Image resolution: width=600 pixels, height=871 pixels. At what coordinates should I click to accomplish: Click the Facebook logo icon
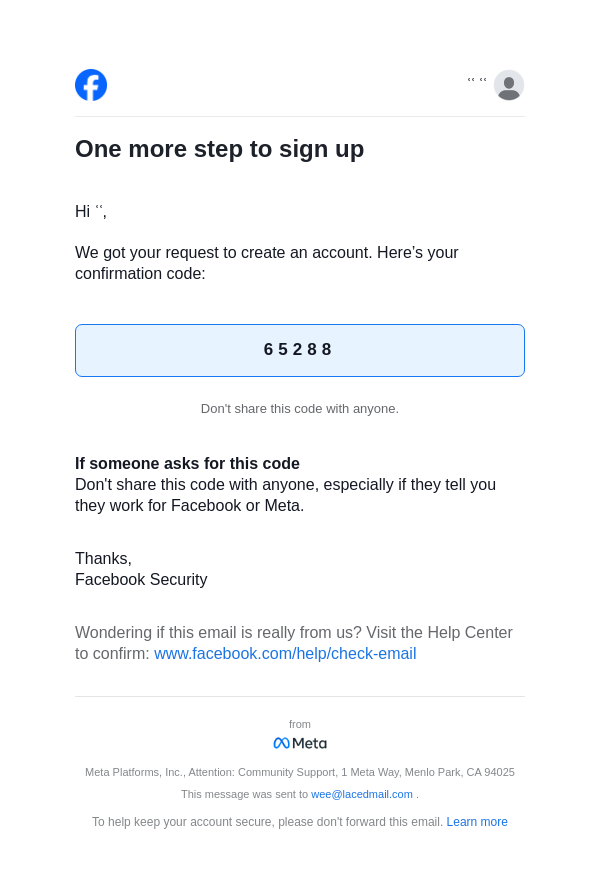91,85
